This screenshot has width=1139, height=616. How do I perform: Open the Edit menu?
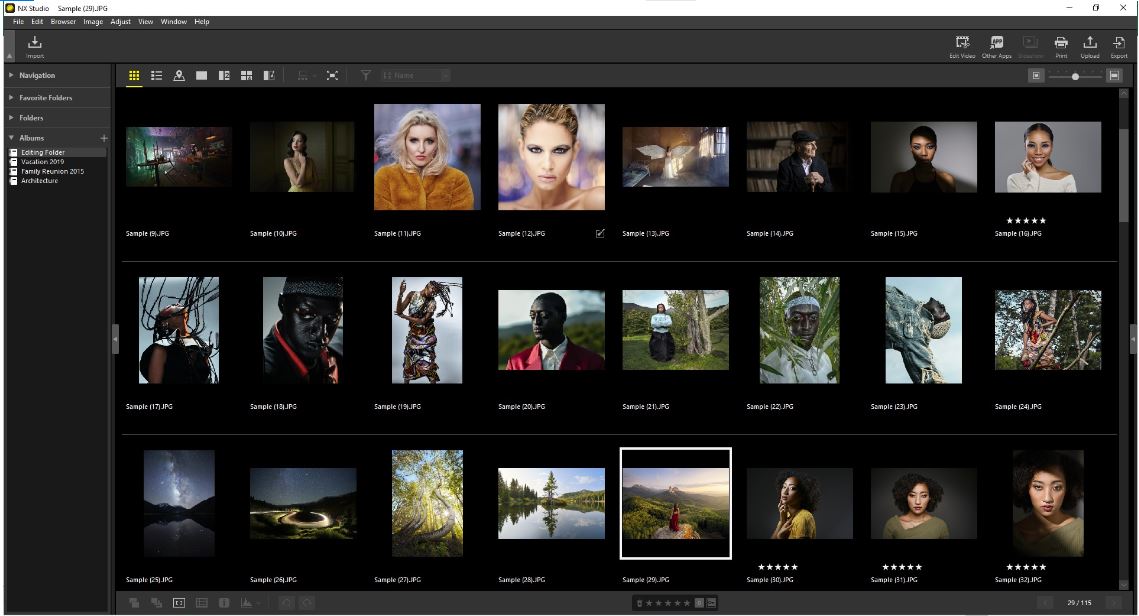37,22
